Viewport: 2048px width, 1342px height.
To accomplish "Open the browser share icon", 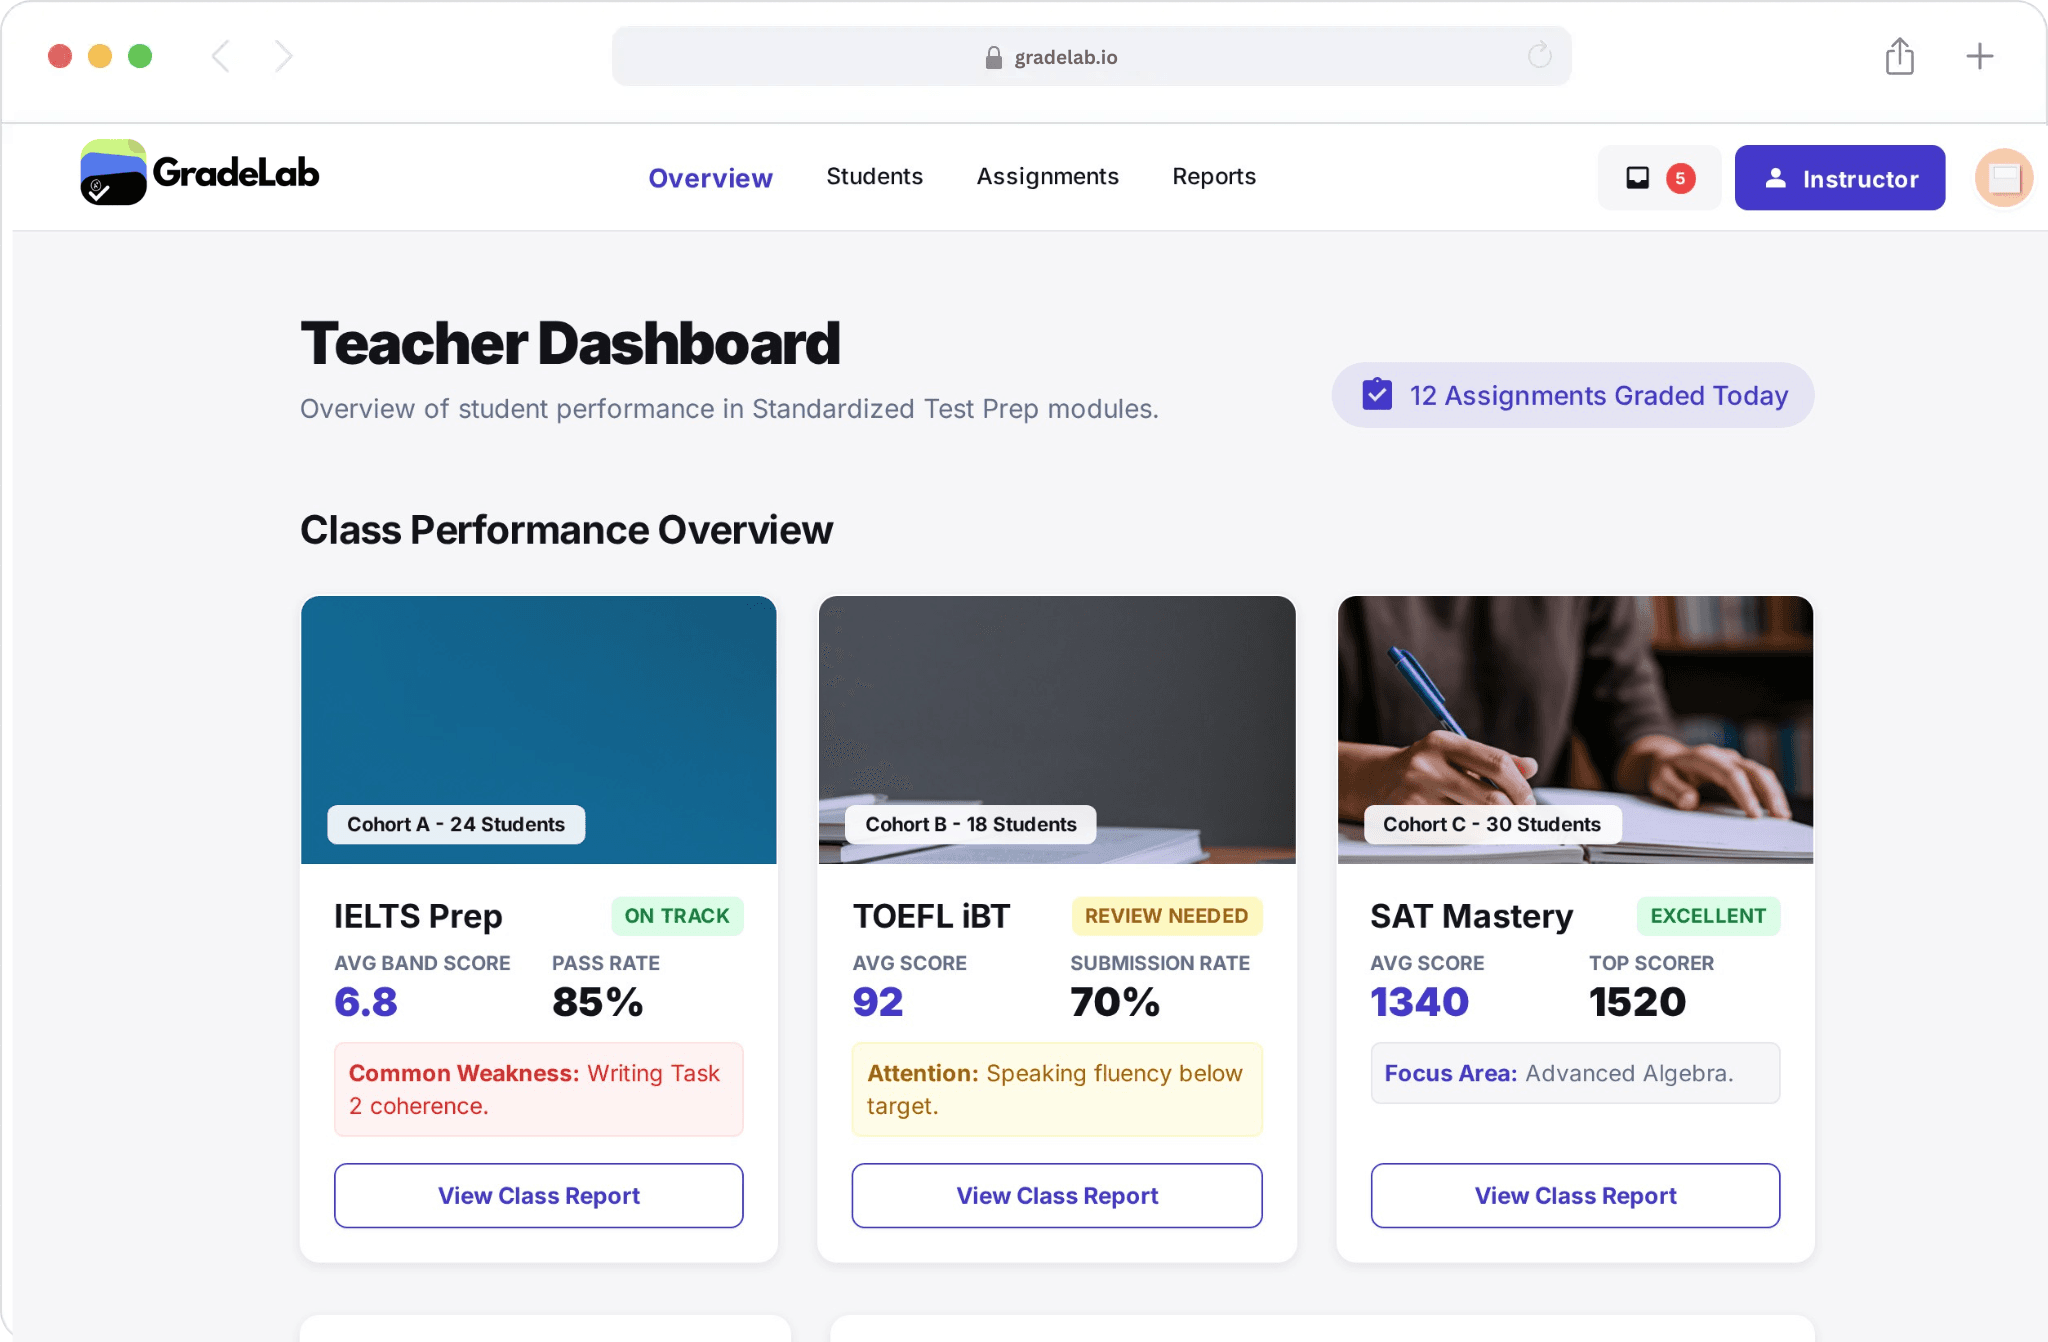I will click(x=1900, y=56).
